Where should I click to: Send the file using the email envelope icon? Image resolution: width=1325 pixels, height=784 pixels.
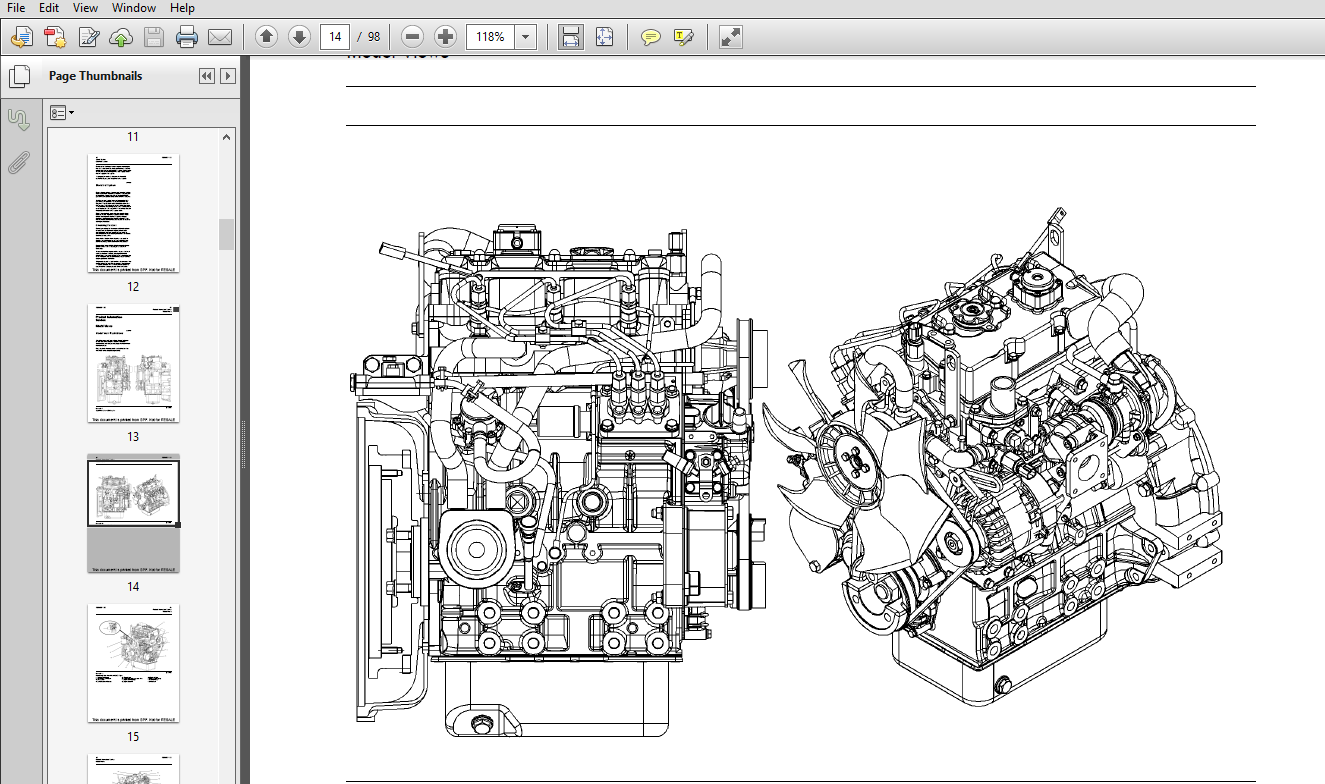click(x=220, y=38)
